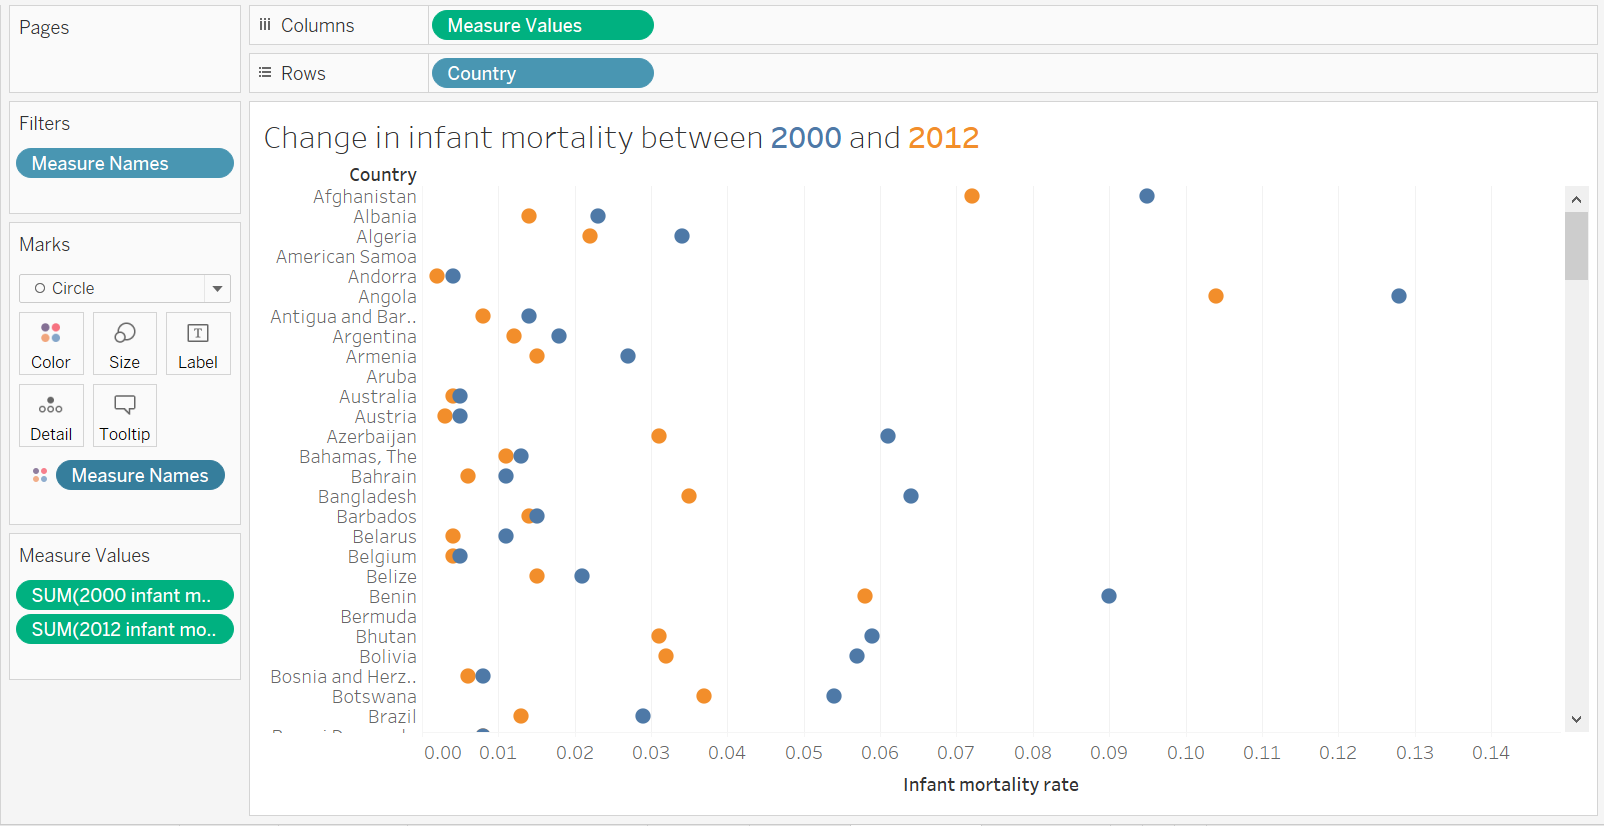
Task: Click the vertical scrollbar thumb on the chart
Action: click(1576, 247)
